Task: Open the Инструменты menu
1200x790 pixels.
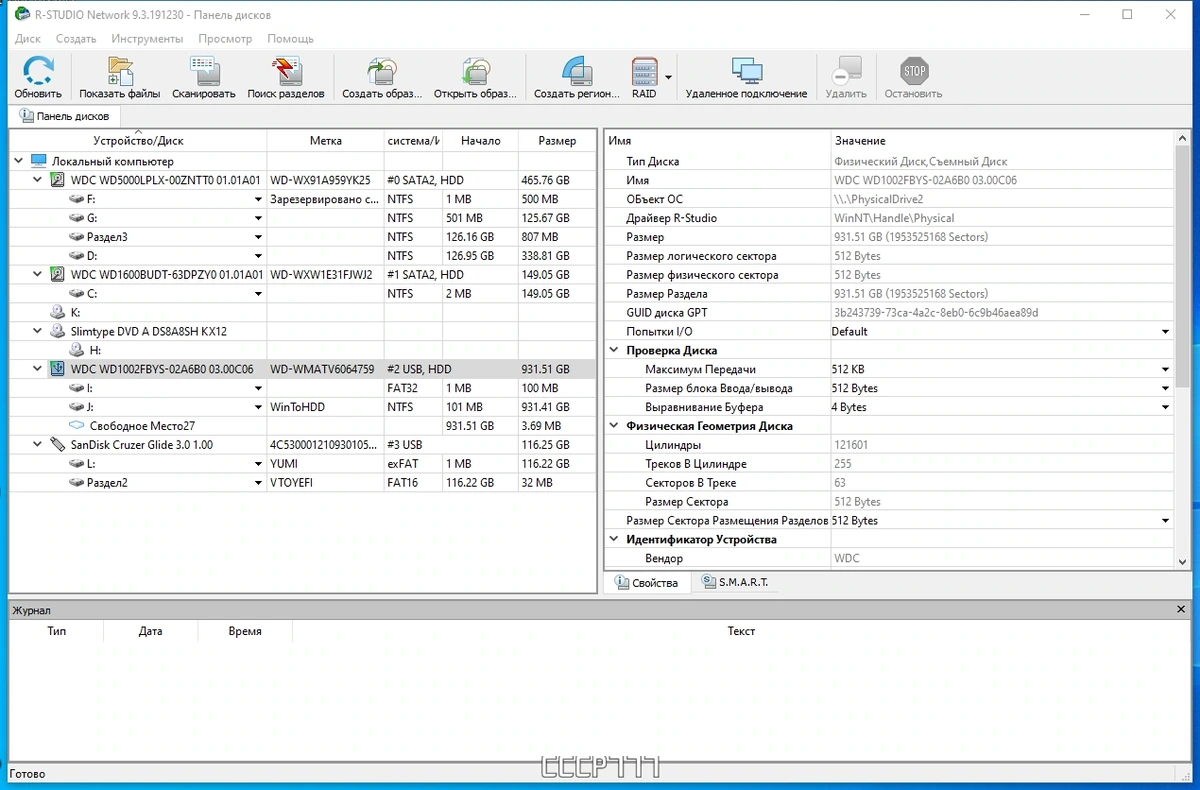Action: tap(147, 39)
